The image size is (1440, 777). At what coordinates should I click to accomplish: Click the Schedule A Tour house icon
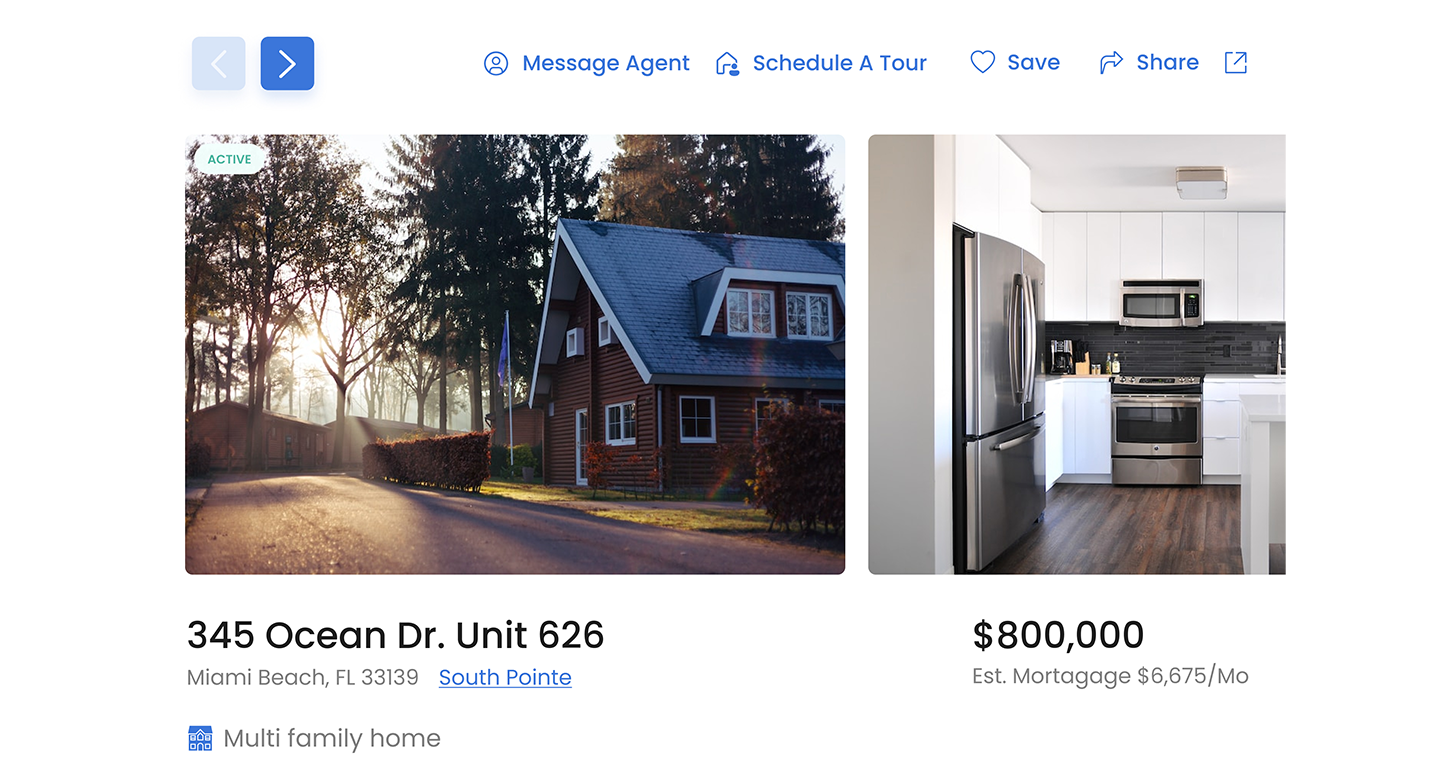[x=727, y=63]
